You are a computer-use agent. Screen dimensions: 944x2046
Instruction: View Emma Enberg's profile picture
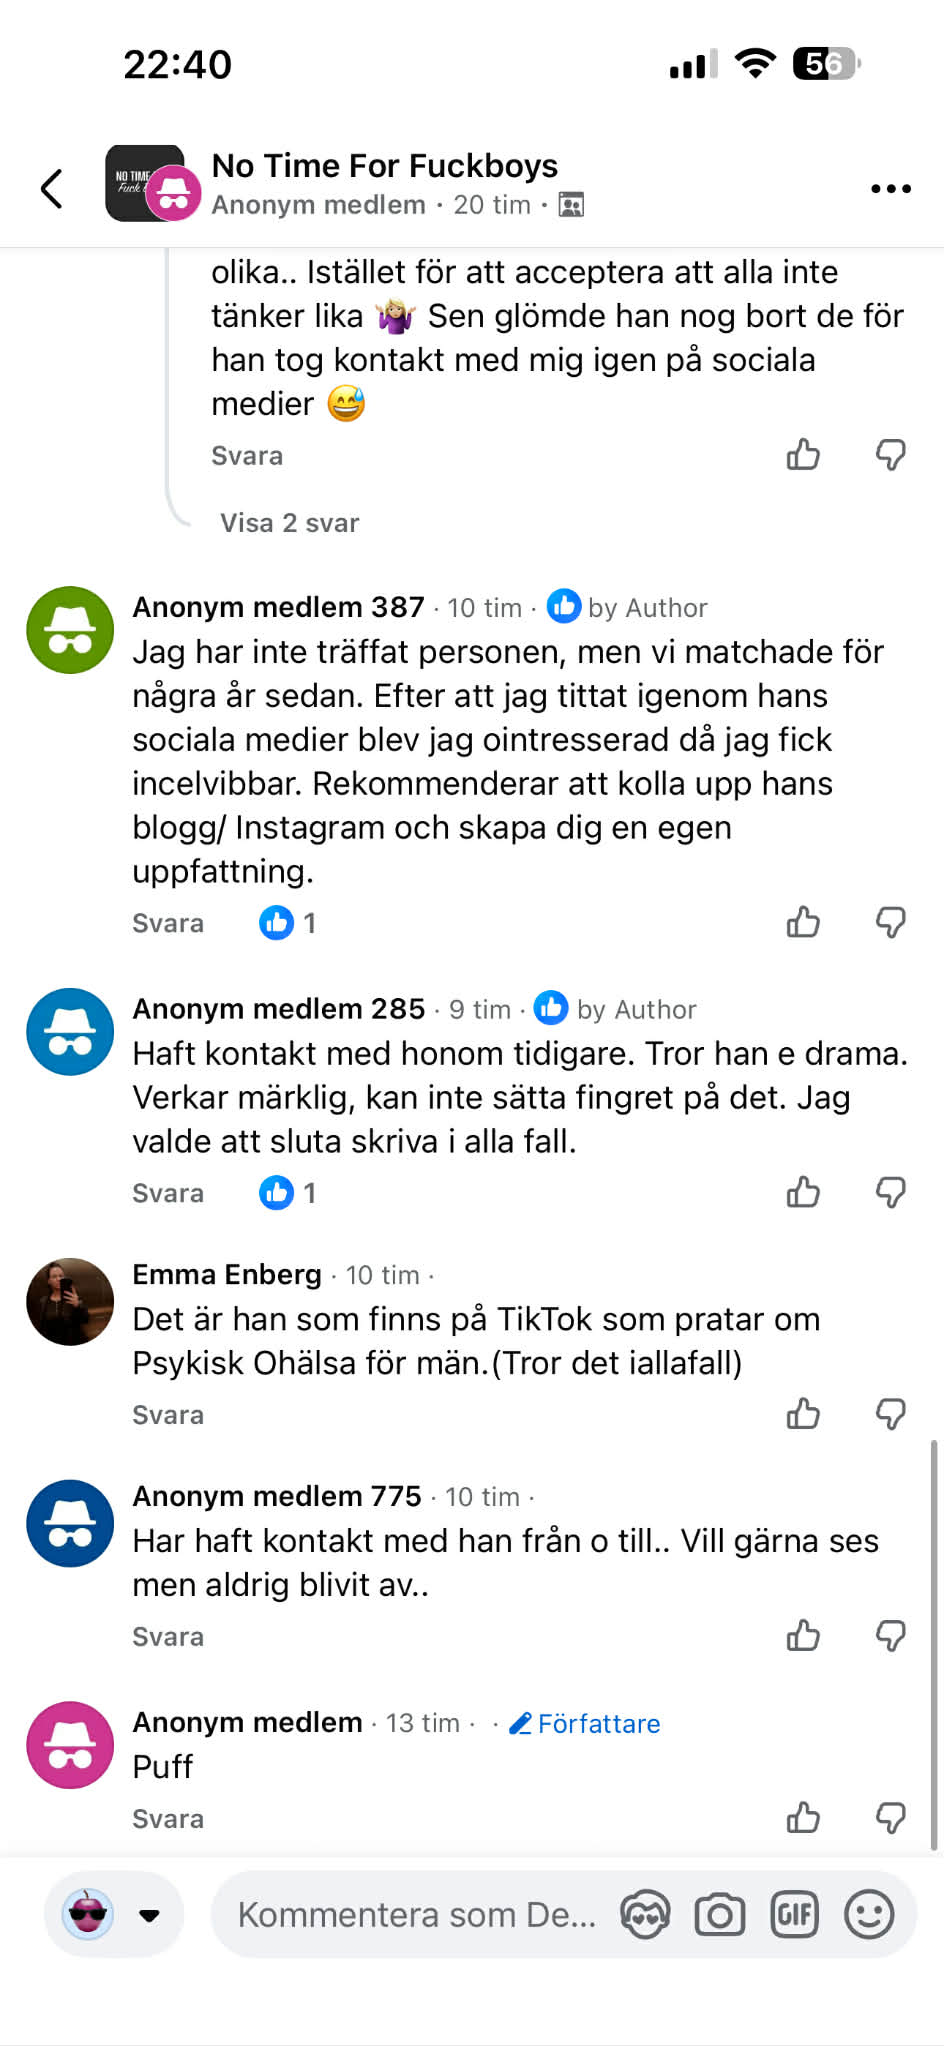click(x=70, y=1301)
